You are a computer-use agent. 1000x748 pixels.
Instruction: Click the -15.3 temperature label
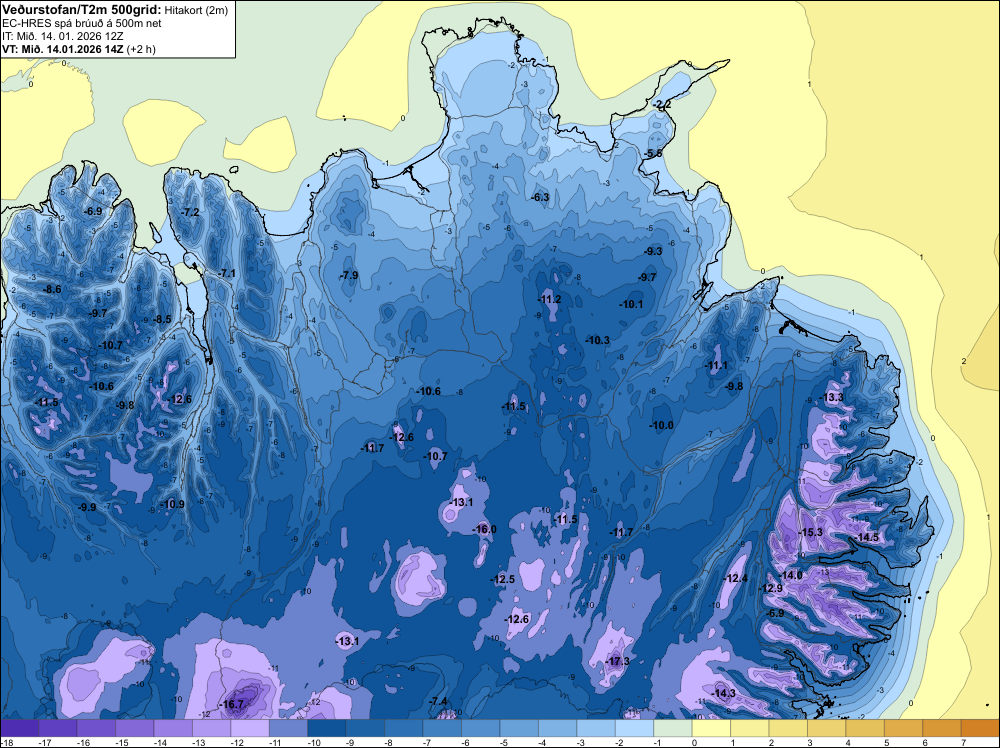click(811, 533)
